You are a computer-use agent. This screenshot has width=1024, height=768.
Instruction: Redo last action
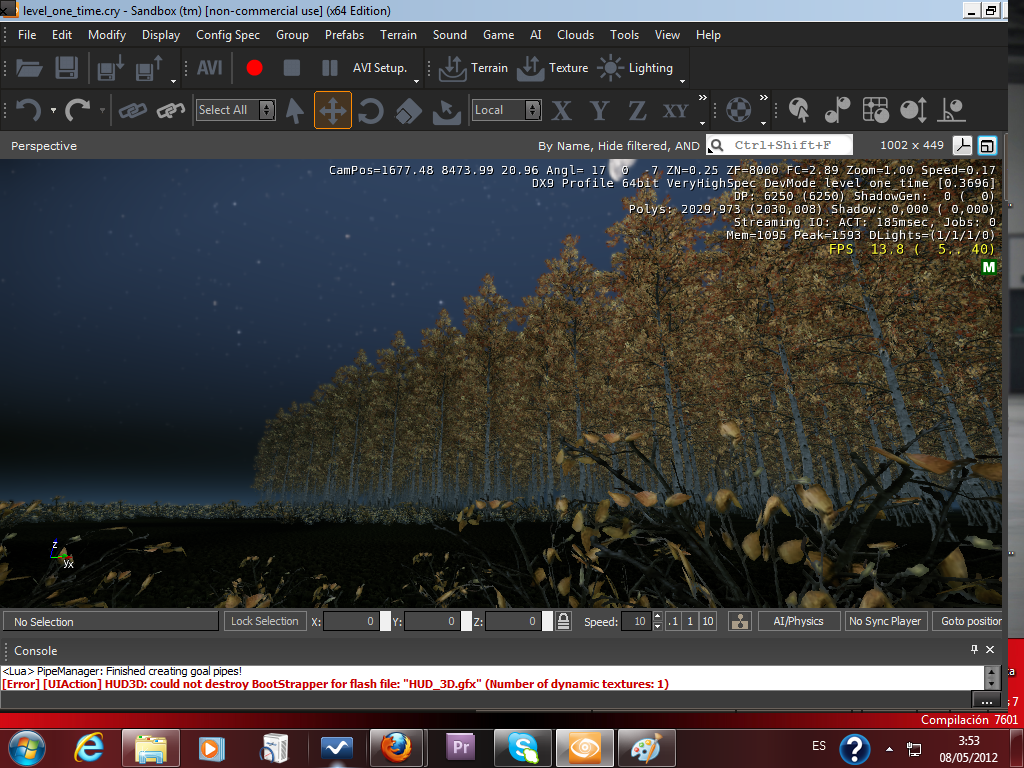point(78,110)
